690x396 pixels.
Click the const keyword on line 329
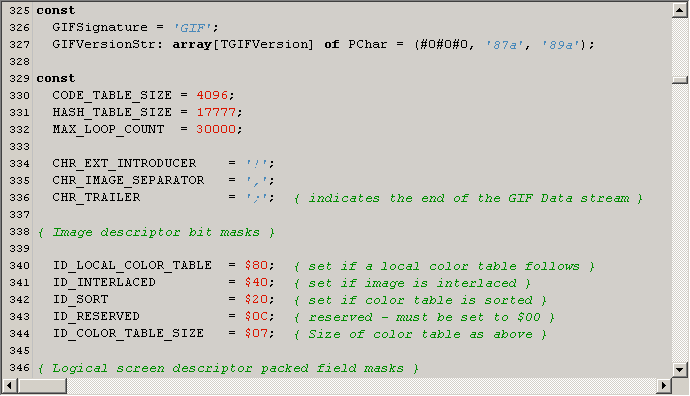point(56,78)
